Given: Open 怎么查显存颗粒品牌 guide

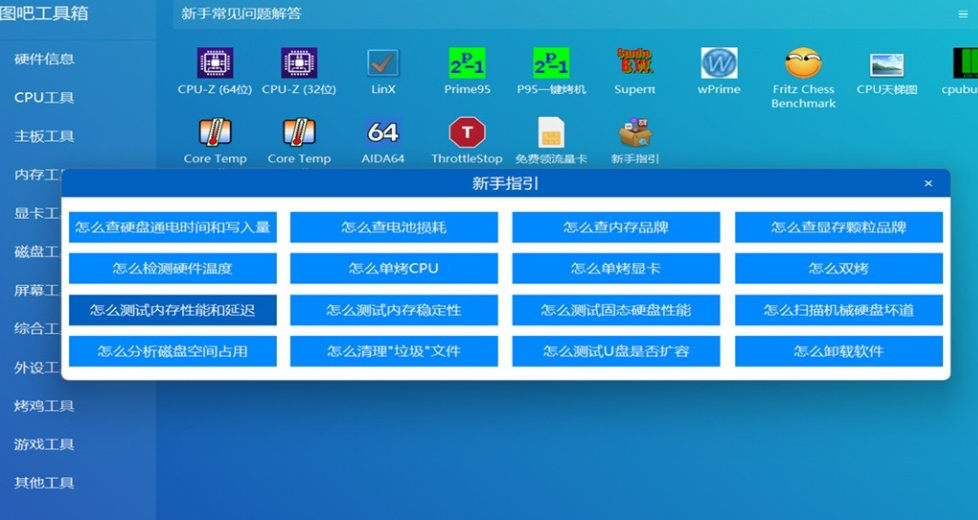Looking at the screenshot, I should [x=839, y=227].
